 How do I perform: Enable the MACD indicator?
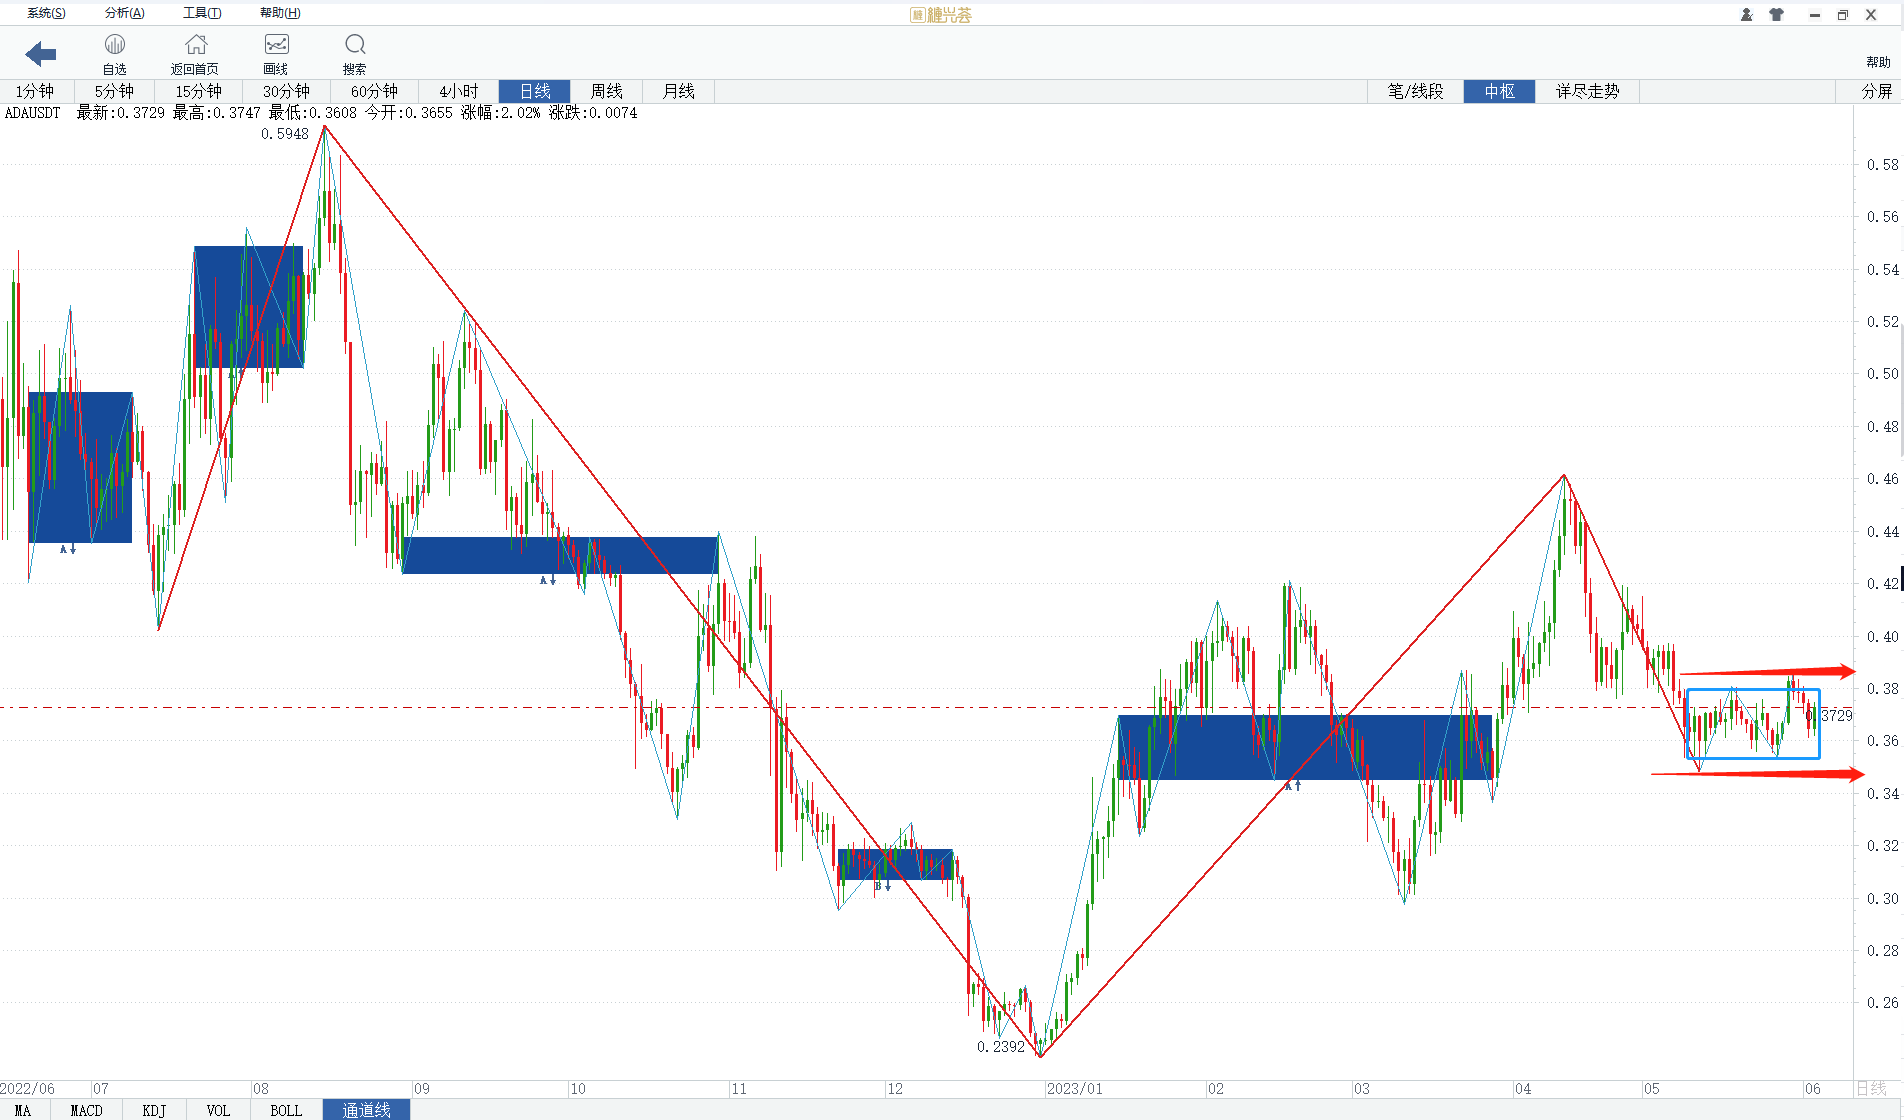86,1110
